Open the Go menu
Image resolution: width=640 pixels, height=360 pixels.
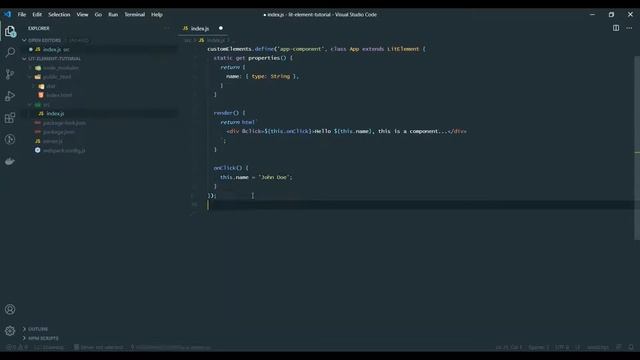[98, 14]
